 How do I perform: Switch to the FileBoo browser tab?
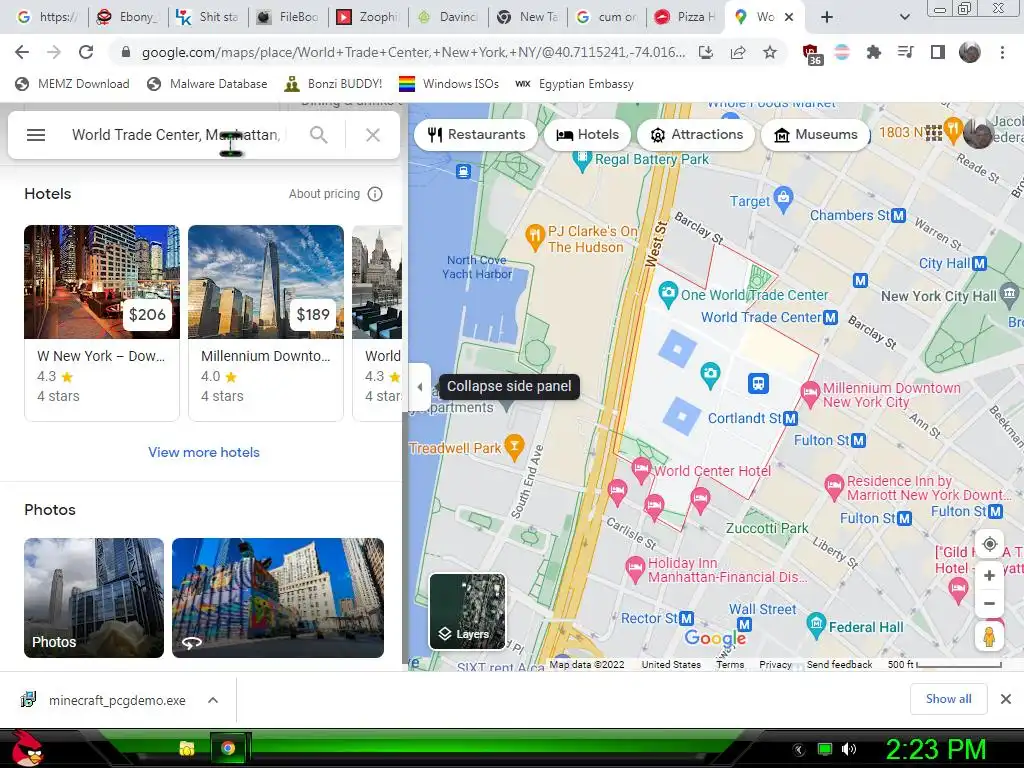pos(287,17)
